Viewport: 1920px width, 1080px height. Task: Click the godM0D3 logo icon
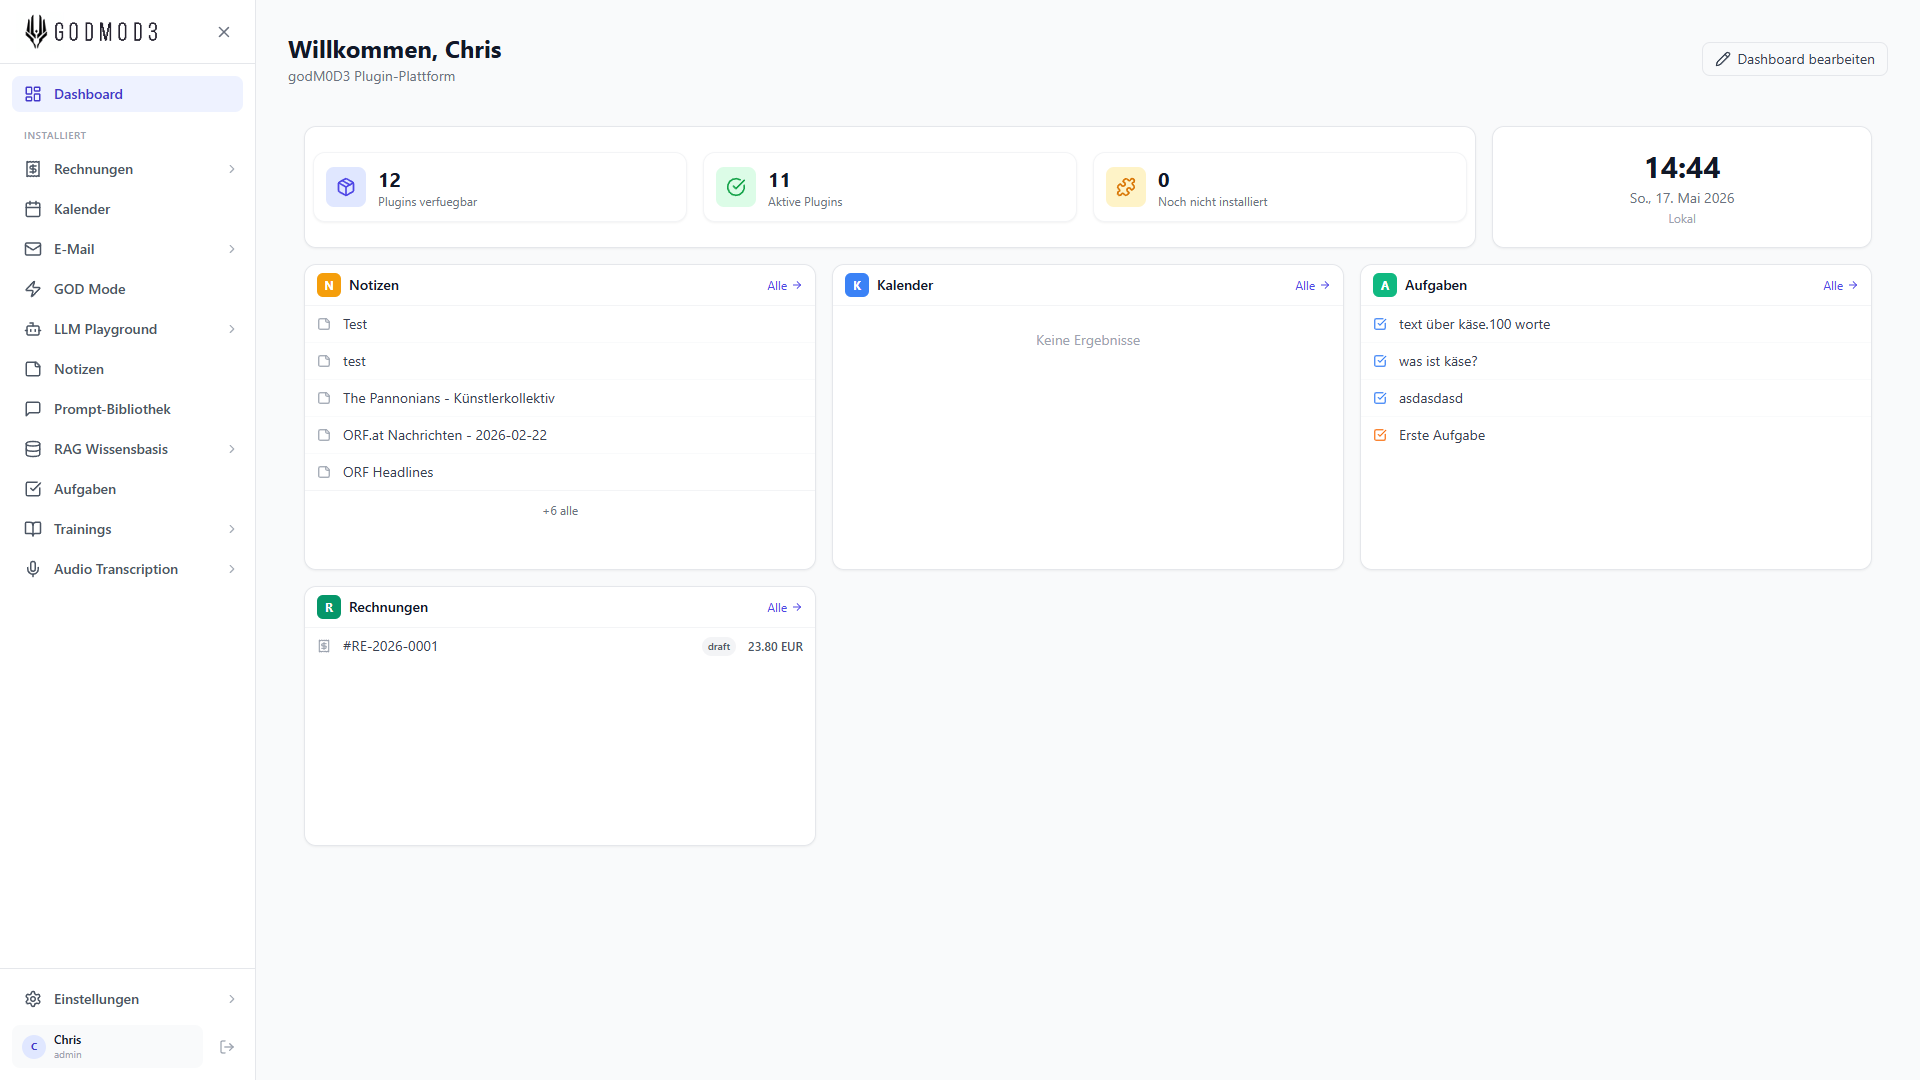(x=36, y=31)
